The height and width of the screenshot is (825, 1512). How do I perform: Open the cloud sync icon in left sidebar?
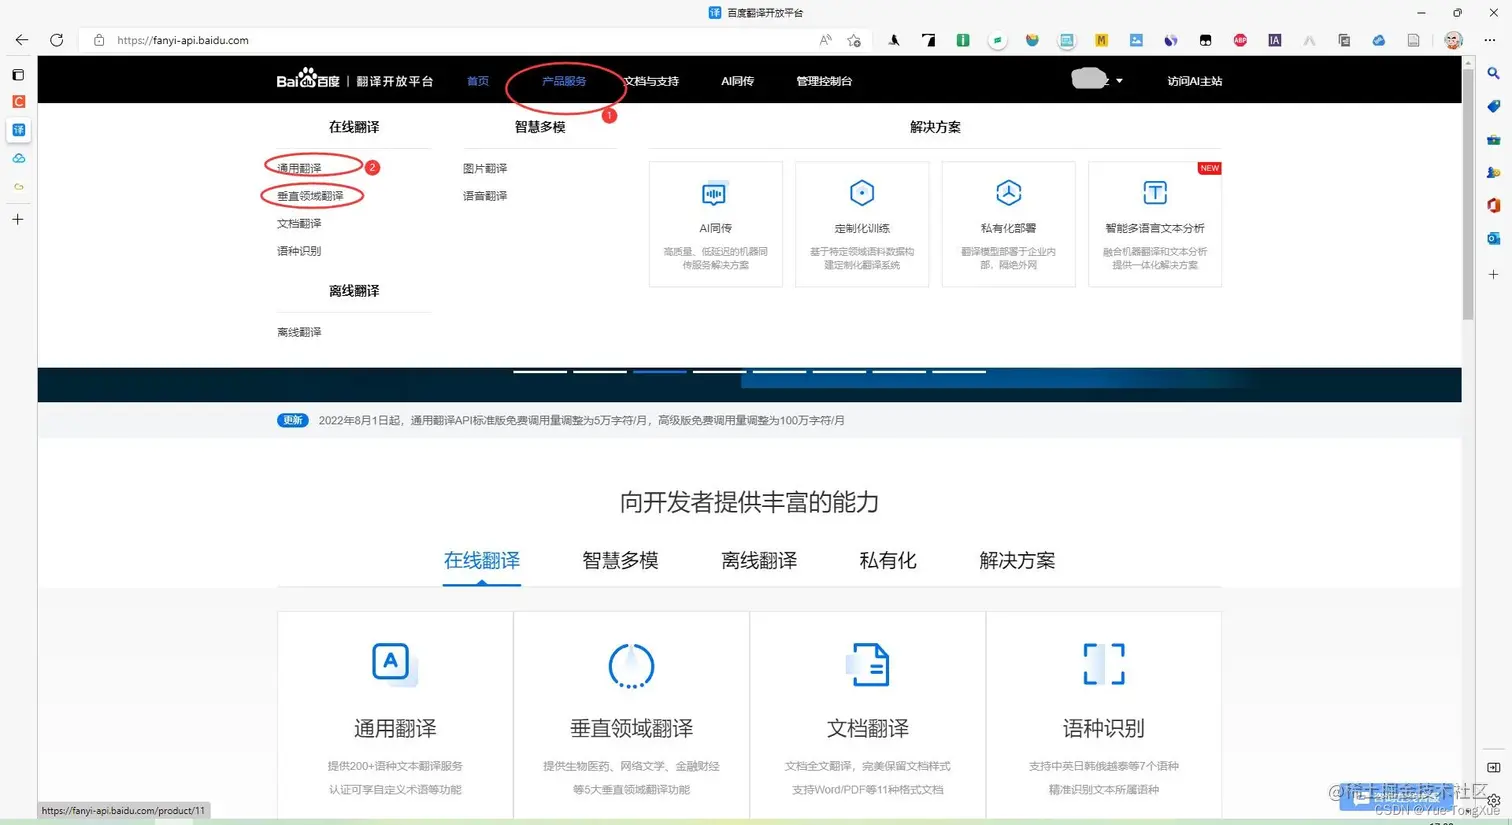(18, 158)
